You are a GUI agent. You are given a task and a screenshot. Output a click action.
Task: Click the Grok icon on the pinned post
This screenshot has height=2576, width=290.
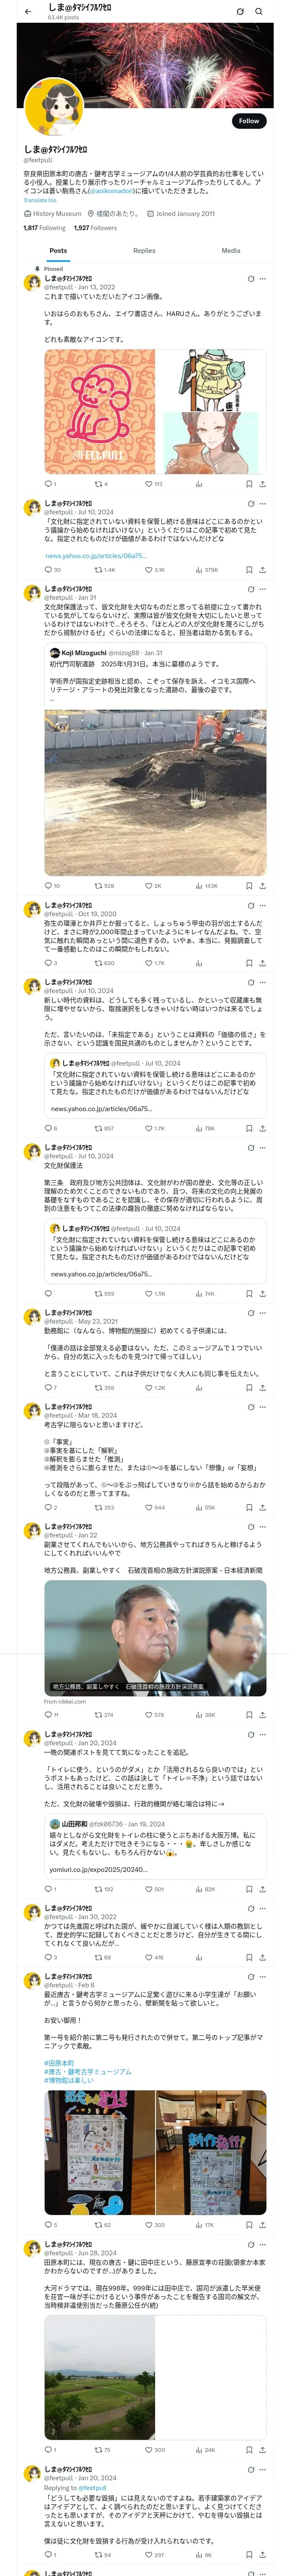[251, 279]
